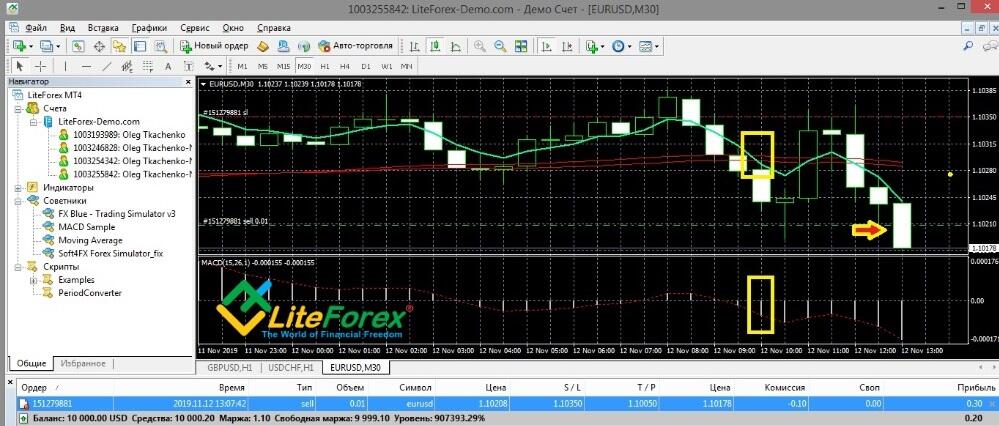Zoom out on the chart
The width and height of the screenshot is (999, 426).
point(500,46)
